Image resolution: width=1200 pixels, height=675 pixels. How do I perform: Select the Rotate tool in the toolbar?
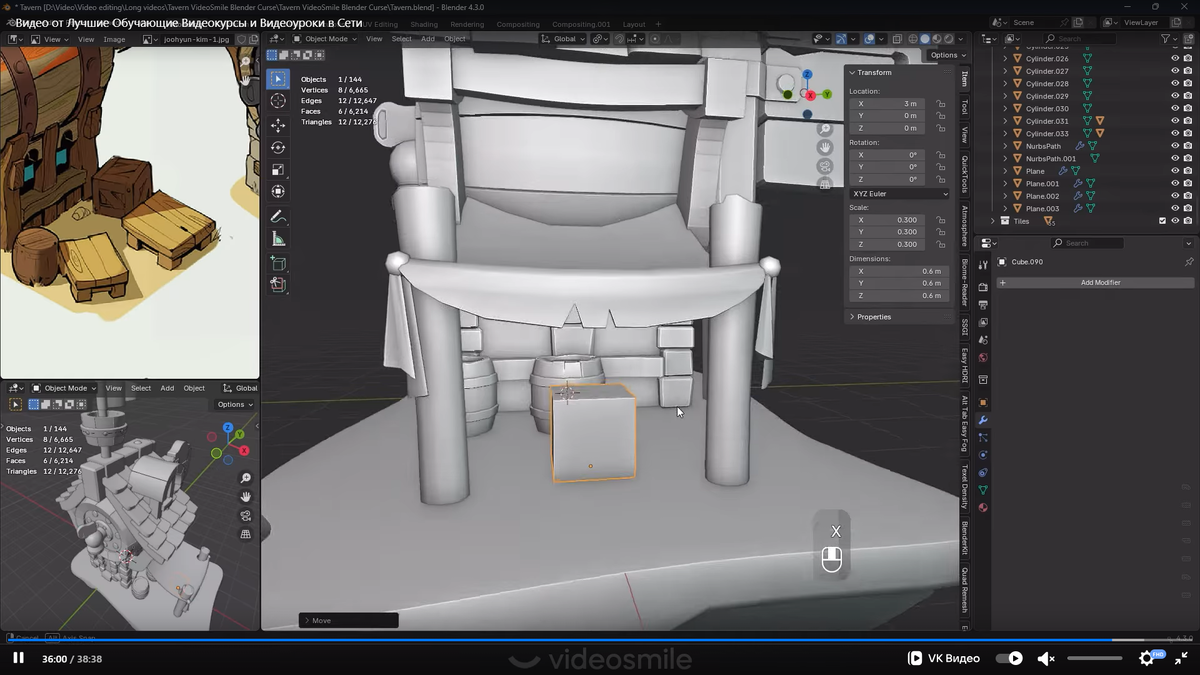pyautogui.click(x=278, y=147)
